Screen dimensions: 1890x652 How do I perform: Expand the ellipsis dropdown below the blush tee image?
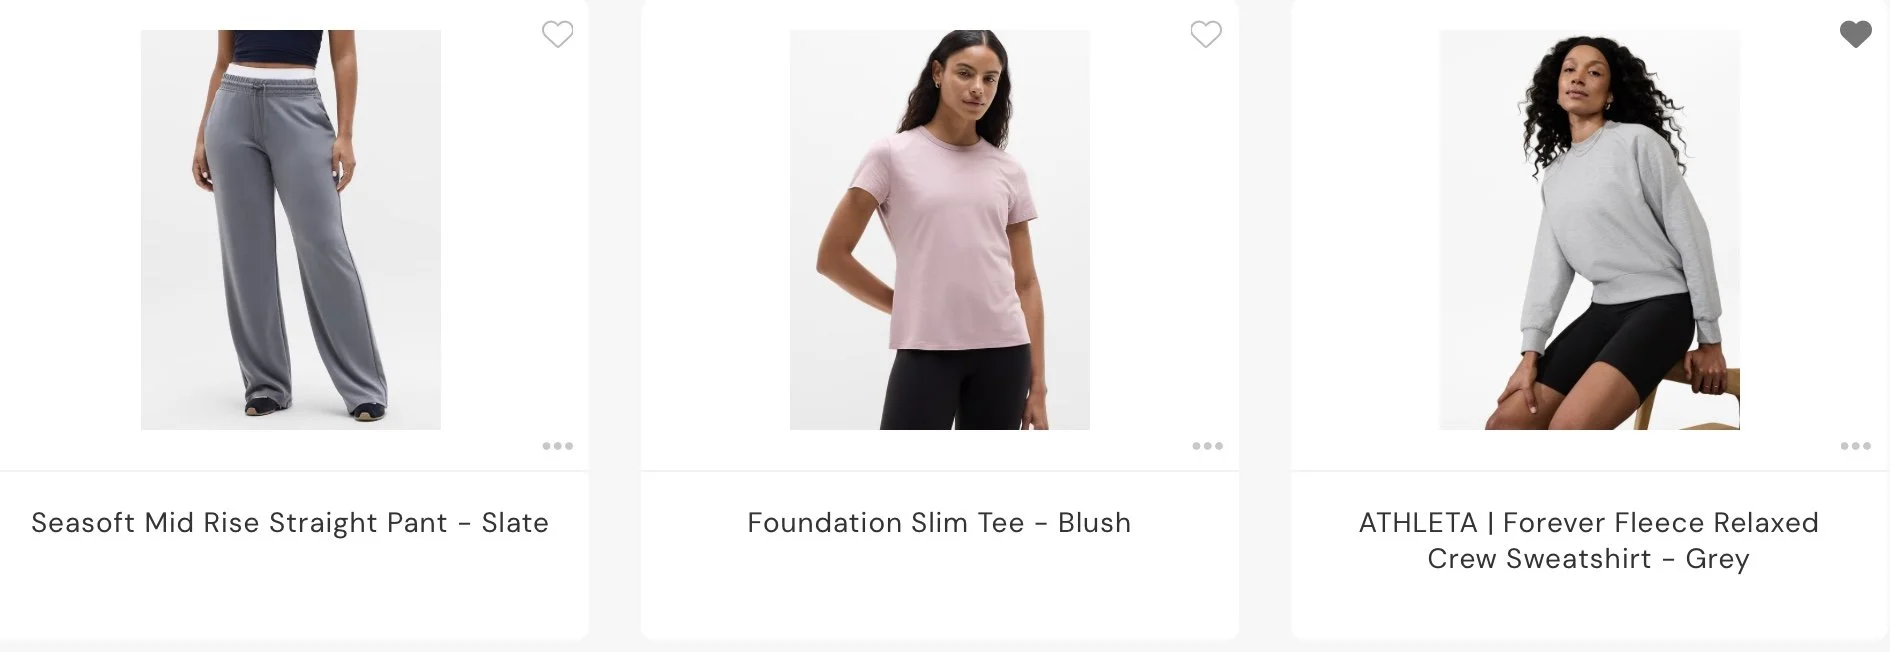(x=1207, y=446)
